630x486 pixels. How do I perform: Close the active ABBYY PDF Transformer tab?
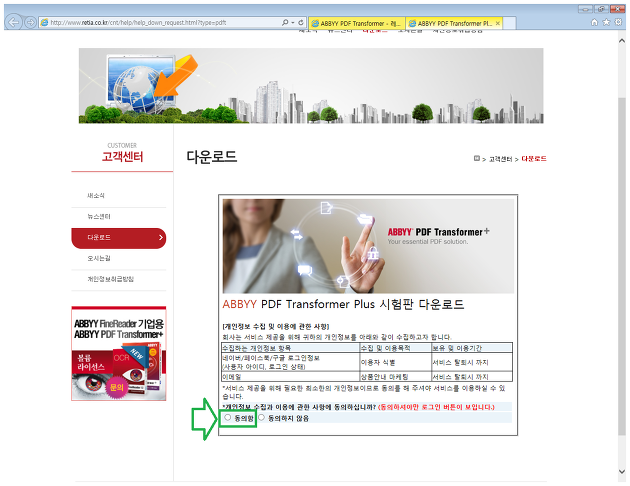[x=497, y=23]
